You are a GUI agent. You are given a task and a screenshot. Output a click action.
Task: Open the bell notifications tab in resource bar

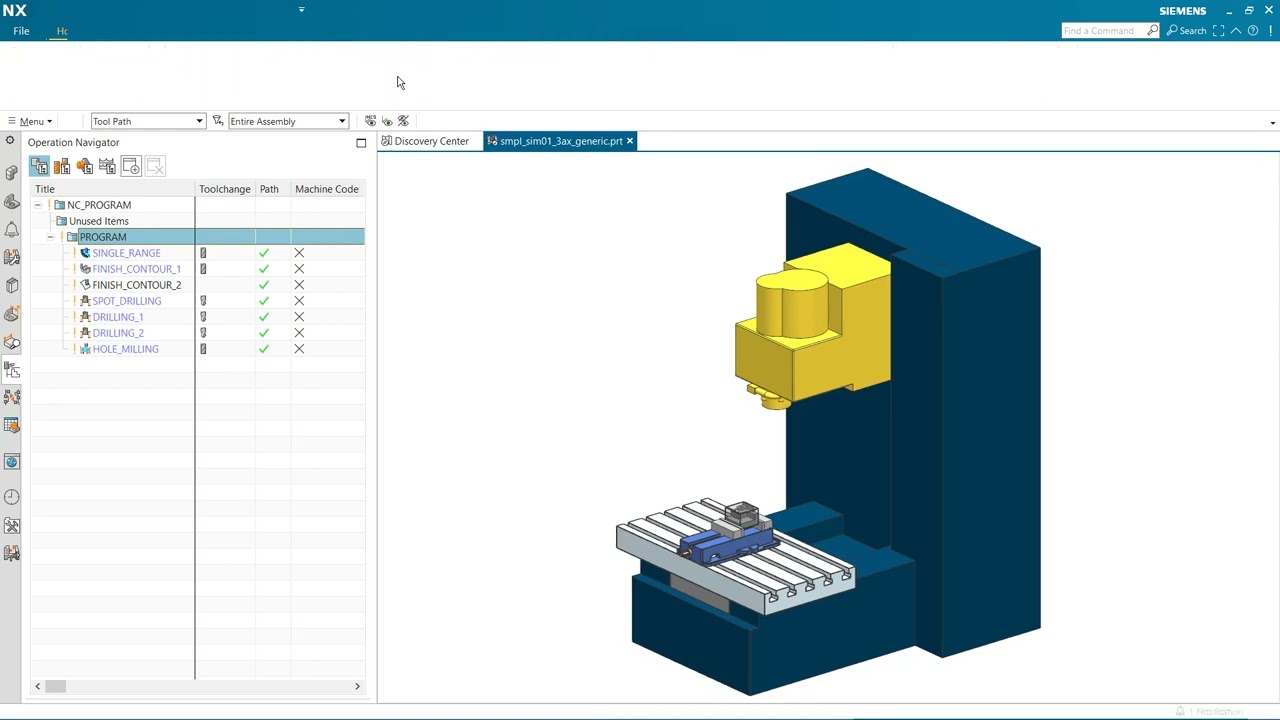12,229
